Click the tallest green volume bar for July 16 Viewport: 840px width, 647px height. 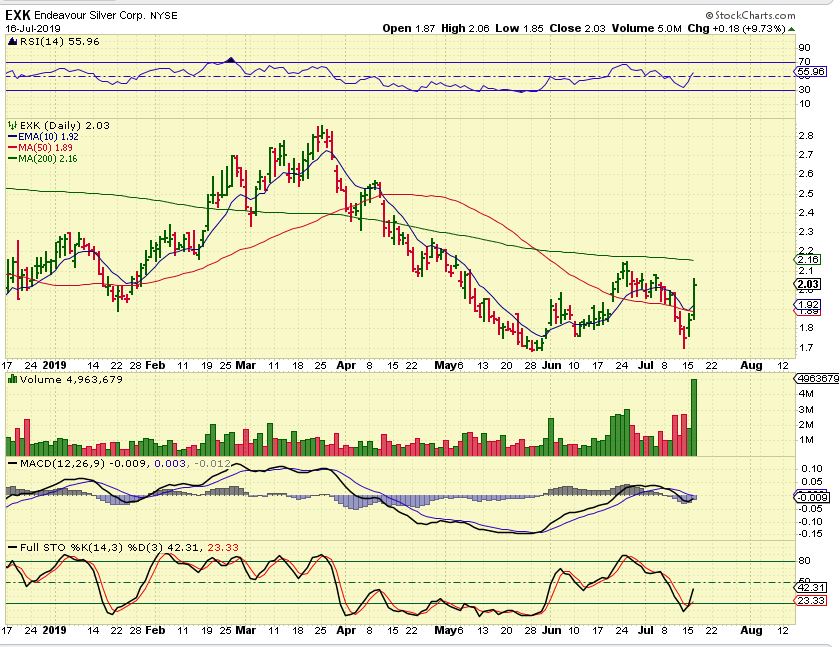pos(694,417)
